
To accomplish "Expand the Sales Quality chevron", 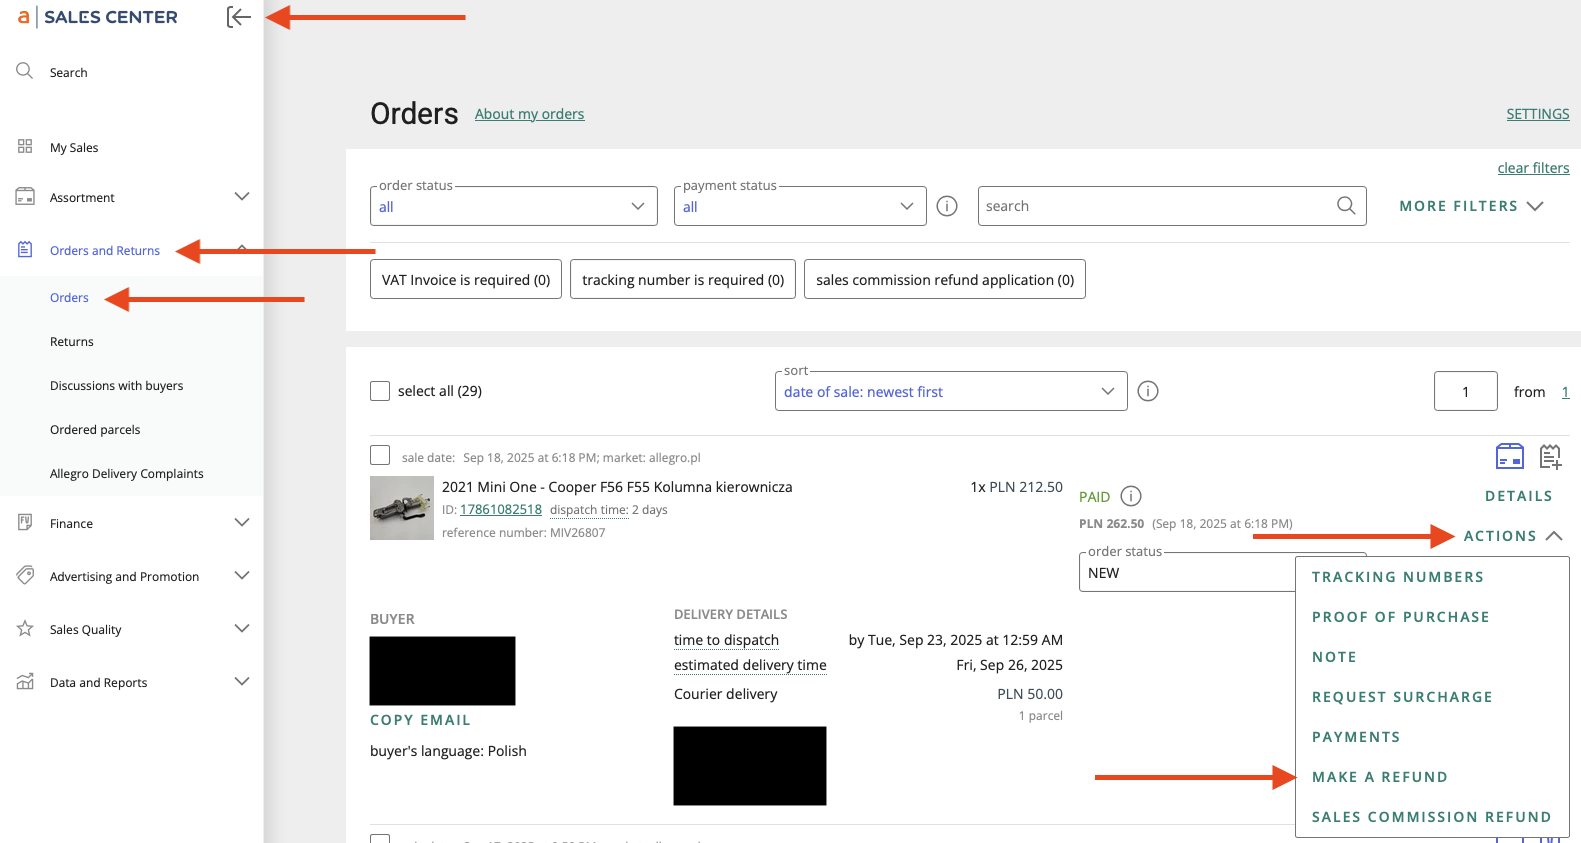I will [242, 629].
